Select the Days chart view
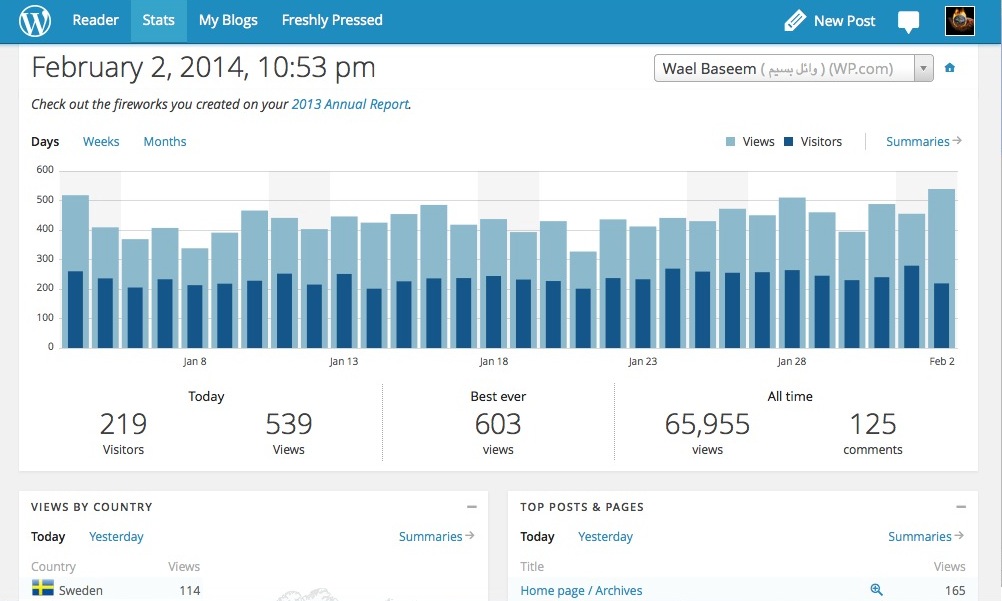Viewport: 1002px width, 601px height. (45, 142)
